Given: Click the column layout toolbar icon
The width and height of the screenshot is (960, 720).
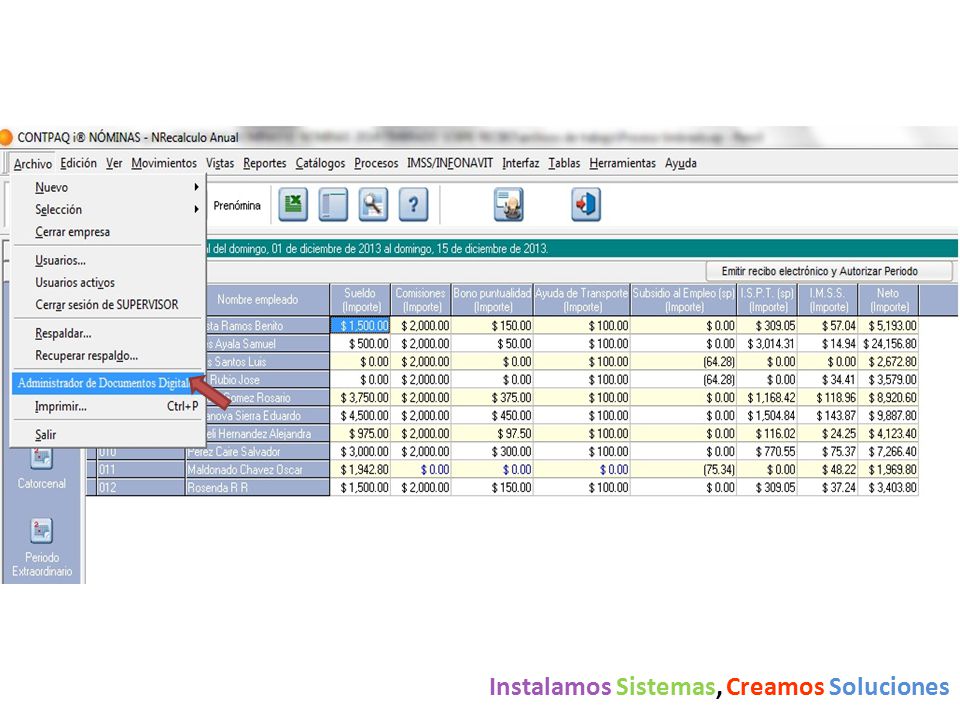Looking at the screenshot, I should click(333, 204).
